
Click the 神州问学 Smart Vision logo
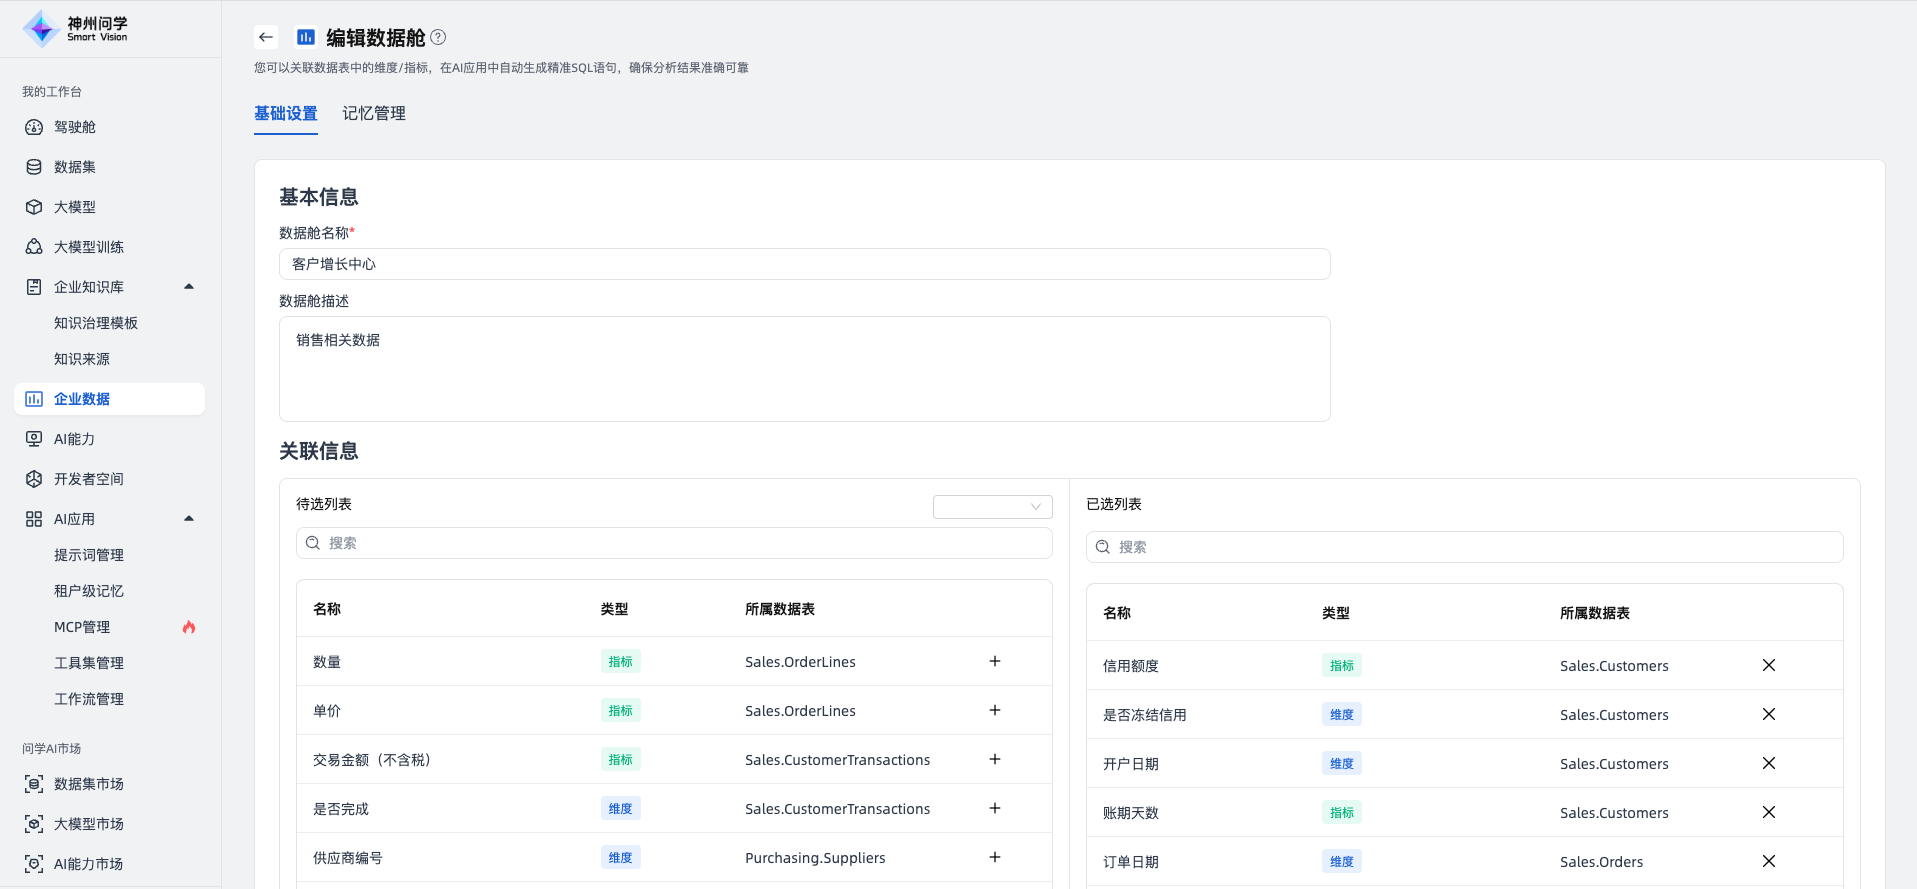point(76,29)
